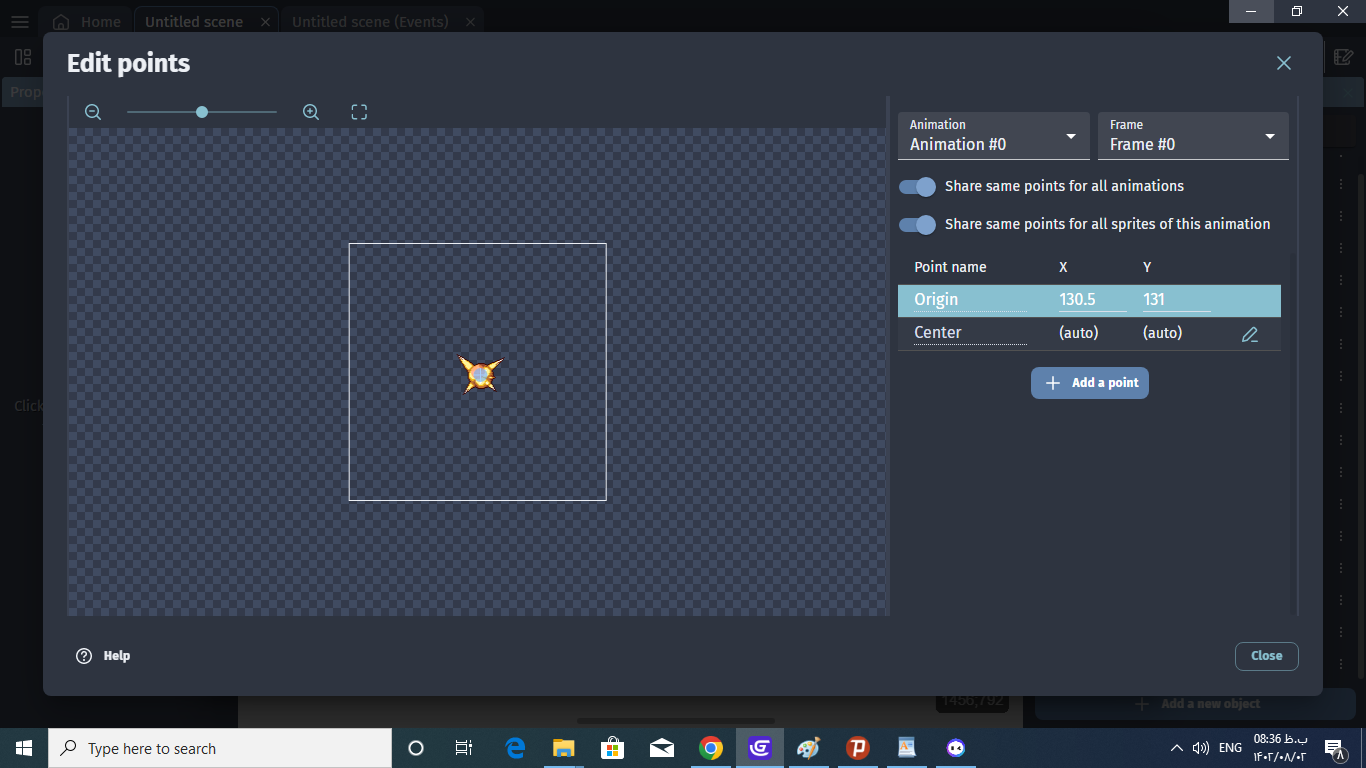This screenshot has height=768, width=1366.
Task: Click the Windows search box in taskbar
Action: (x=220, y=748)
